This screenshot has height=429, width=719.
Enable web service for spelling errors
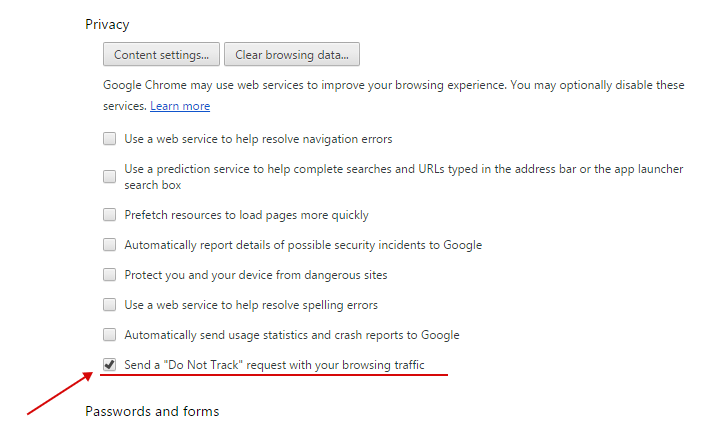(110, 305)
